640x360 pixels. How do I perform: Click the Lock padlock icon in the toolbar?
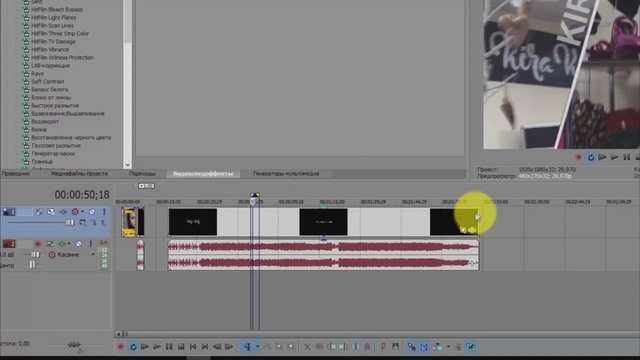pyautogui.click(x=367, y=347)
